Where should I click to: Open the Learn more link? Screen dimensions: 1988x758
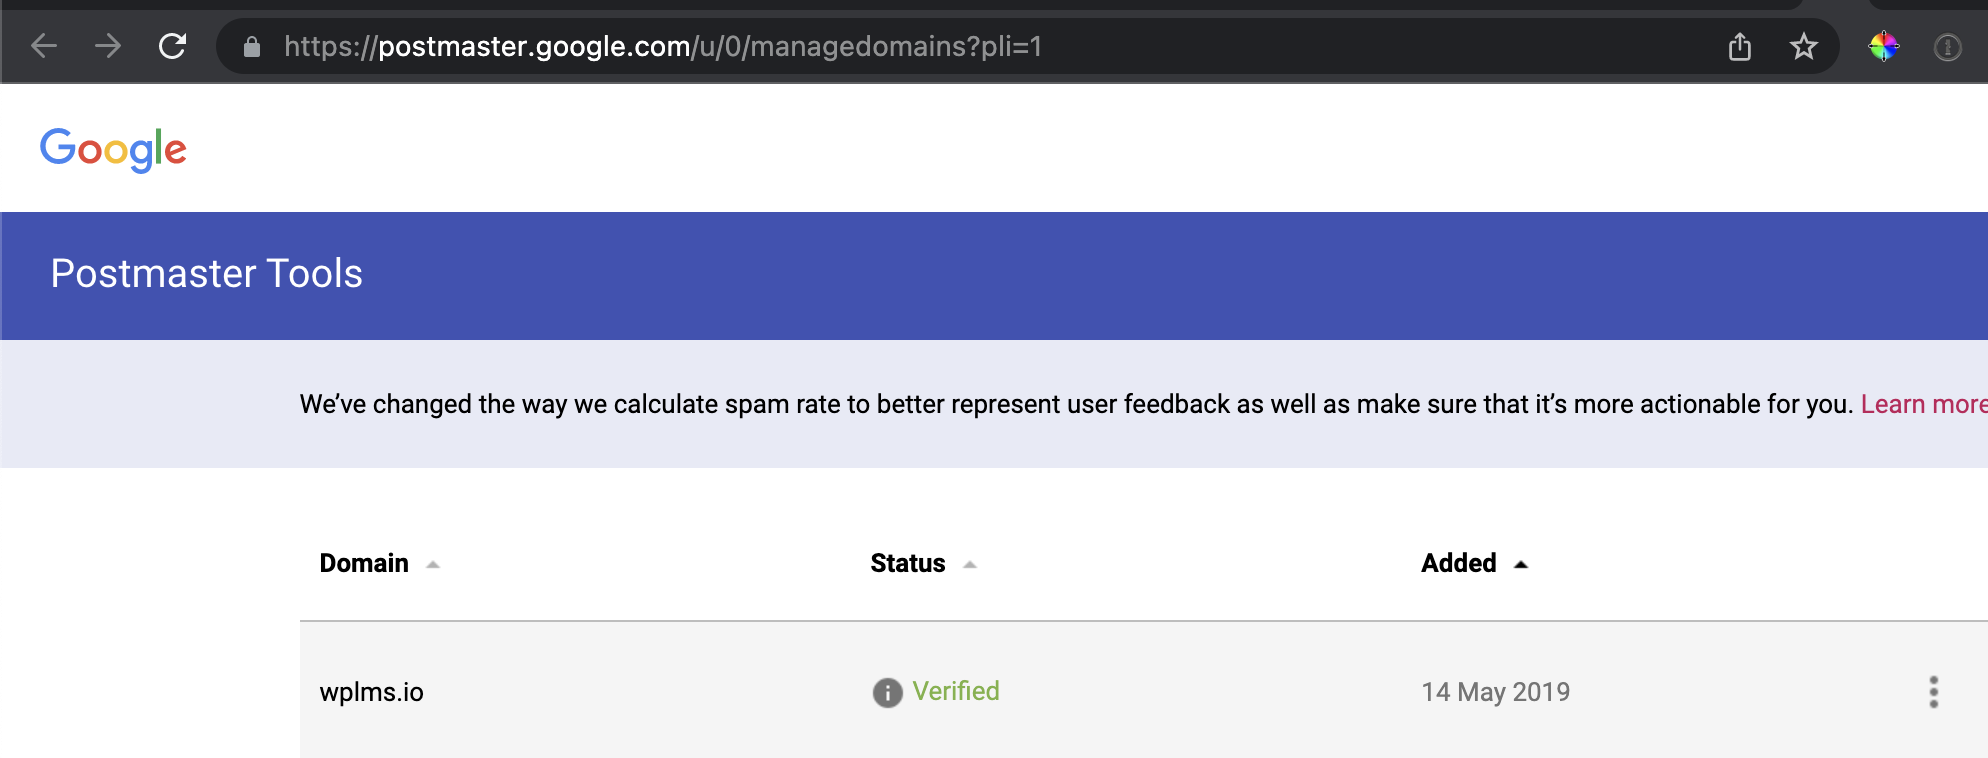(1924, 404)
